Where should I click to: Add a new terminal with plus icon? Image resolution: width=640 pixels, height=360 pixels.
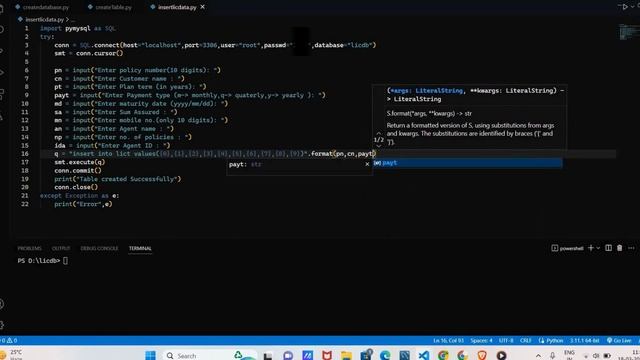pos(590,248)
